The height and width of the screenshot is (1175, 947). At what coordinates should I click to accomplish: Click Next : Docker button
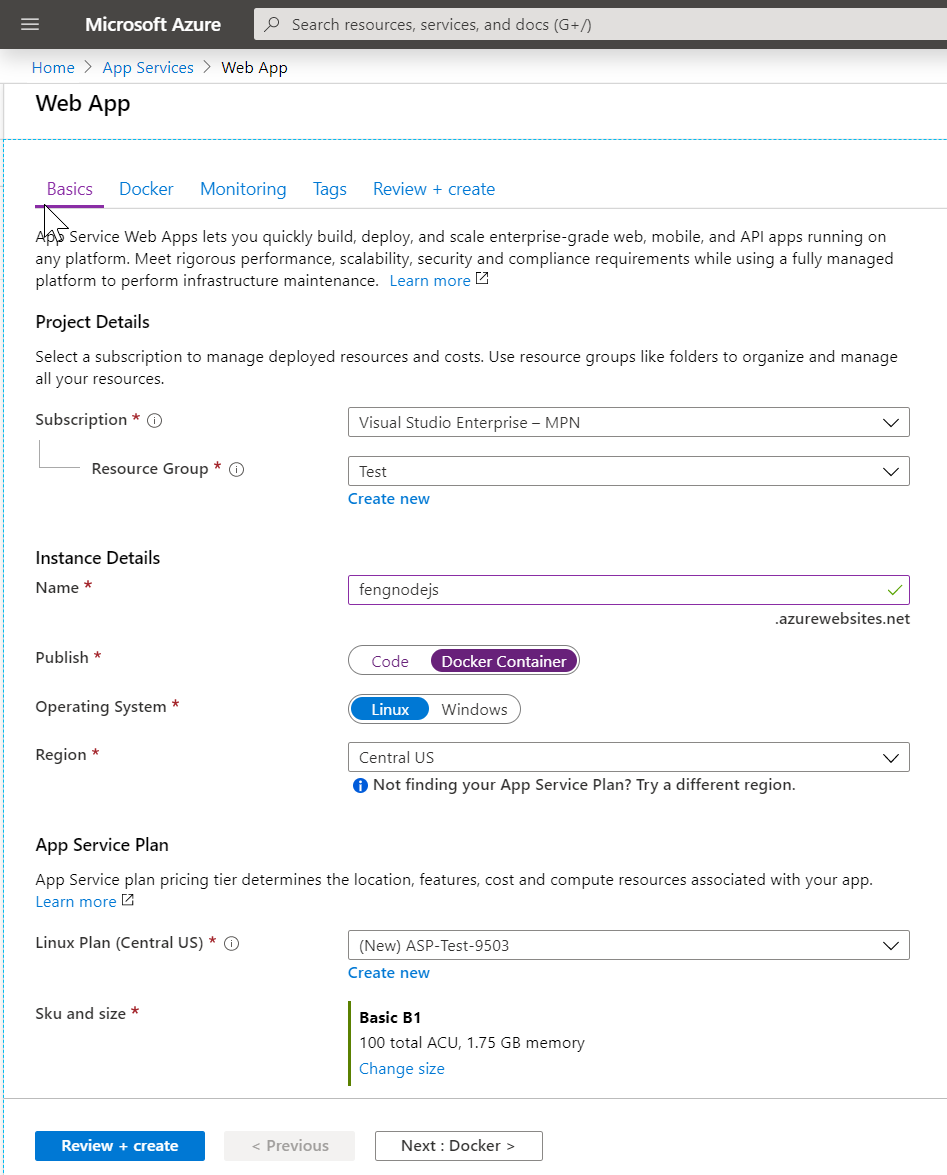tap(459, 1146)
